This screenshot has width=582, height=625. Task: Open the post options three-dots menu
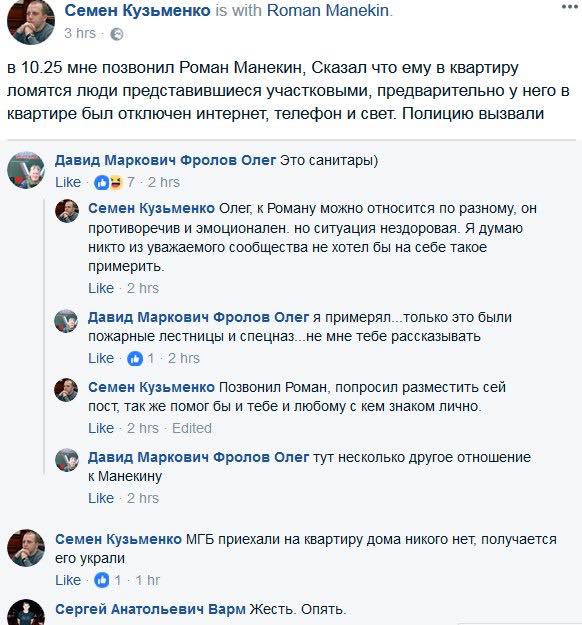[x=570, y=7]
